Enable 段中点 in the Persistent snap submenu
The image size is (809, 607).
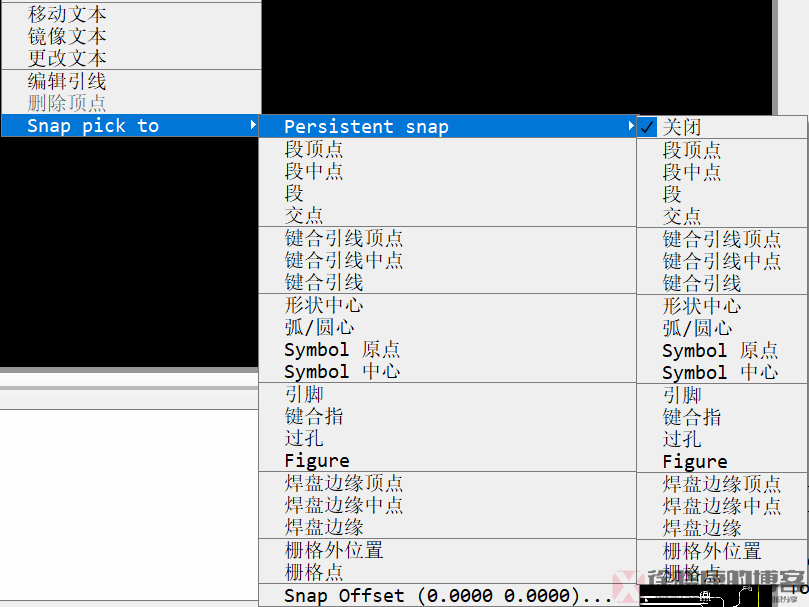click(x=692, y=172)
